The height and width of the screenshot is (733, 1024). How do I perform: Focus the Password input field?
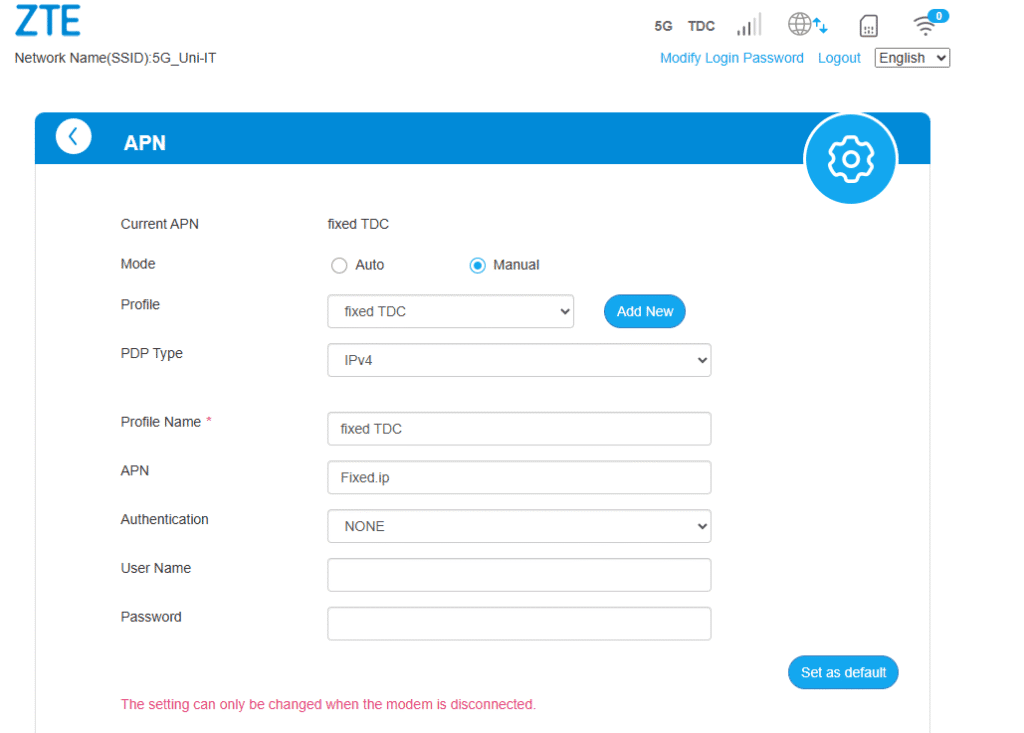[519, 623]
